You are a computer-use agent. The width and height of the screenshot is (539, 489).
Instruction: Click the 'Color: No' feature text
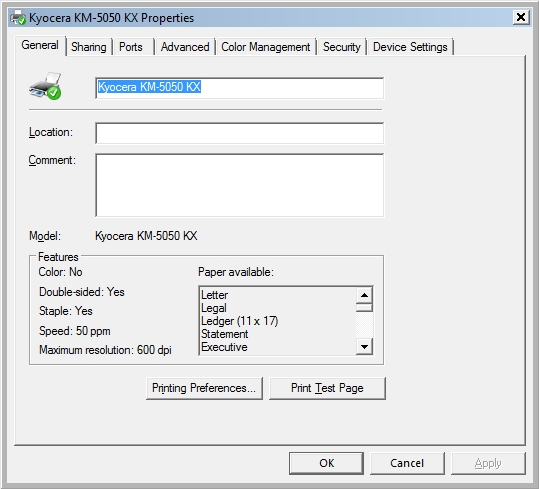click(x=60, y=272)
